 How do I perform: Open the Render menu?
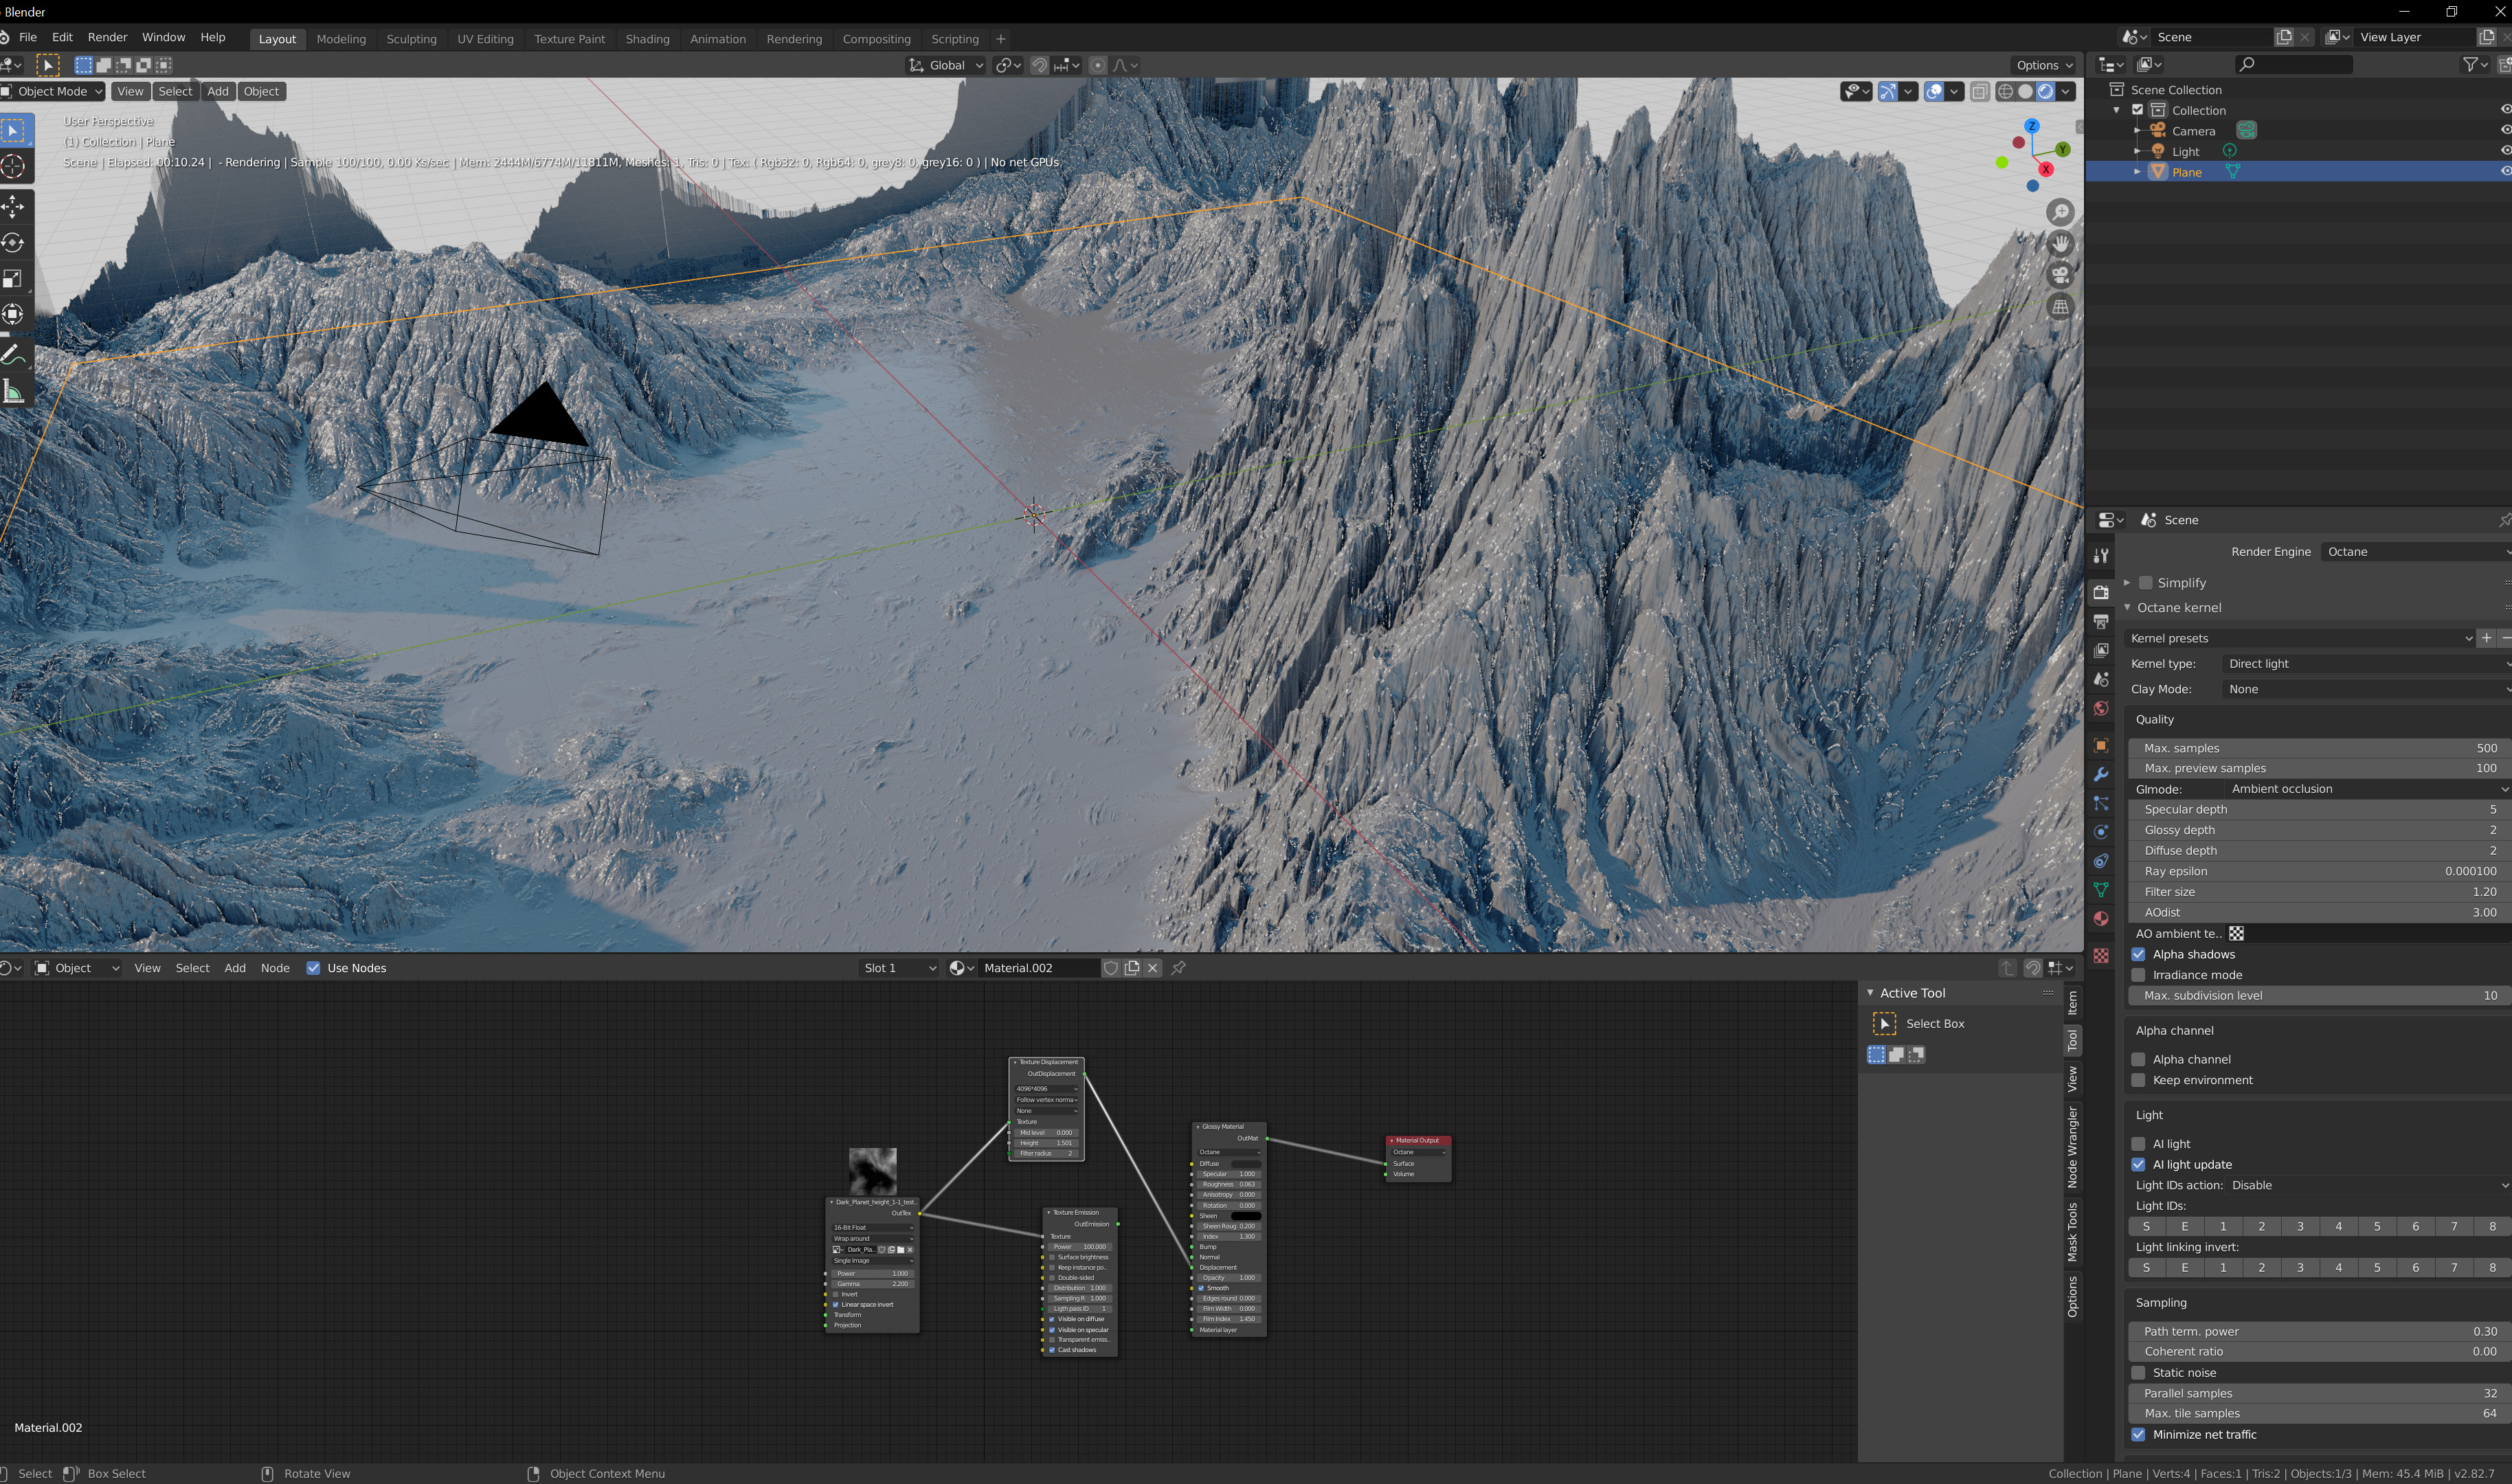click(x=107, y=37)
